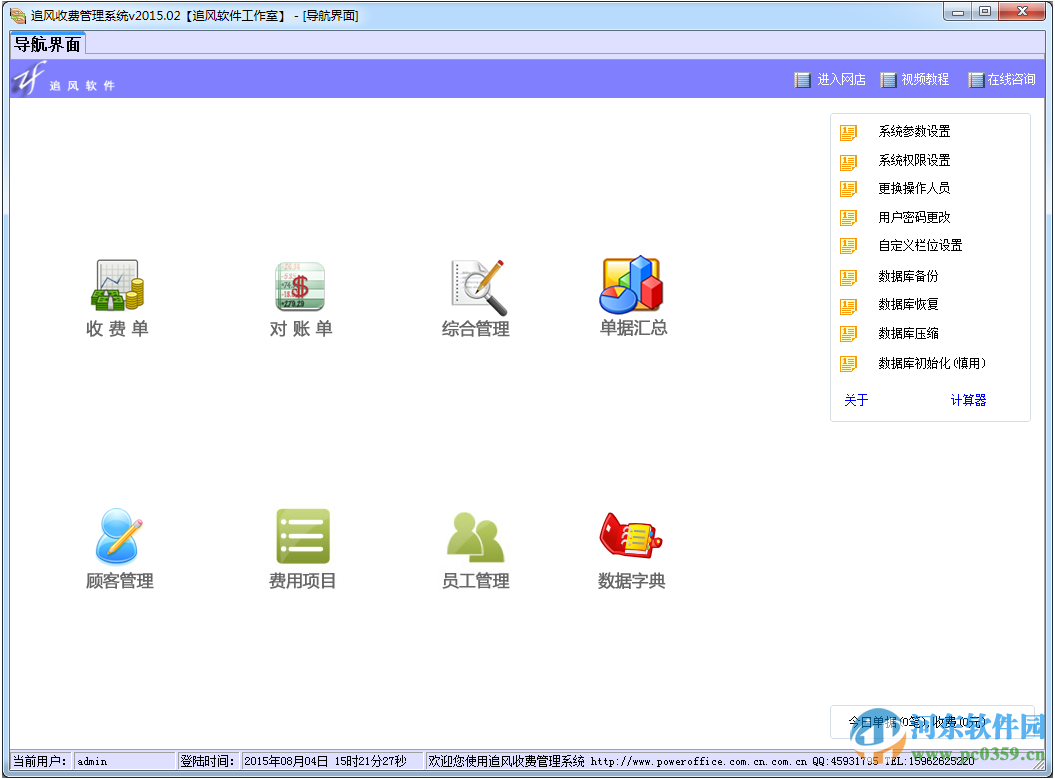Click the icon beside 数据库备份
This screenshot has height=779, width=1055.
point(848,277)
